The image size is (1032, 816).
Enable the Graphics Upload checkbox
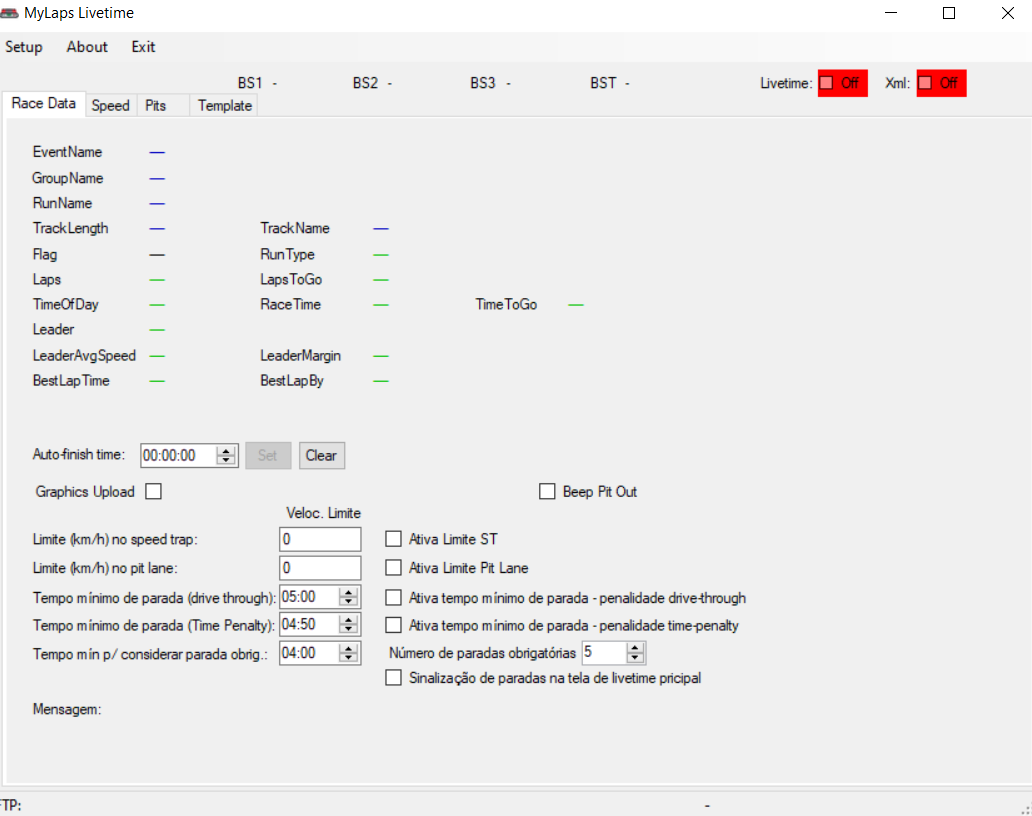pos(153,492)
